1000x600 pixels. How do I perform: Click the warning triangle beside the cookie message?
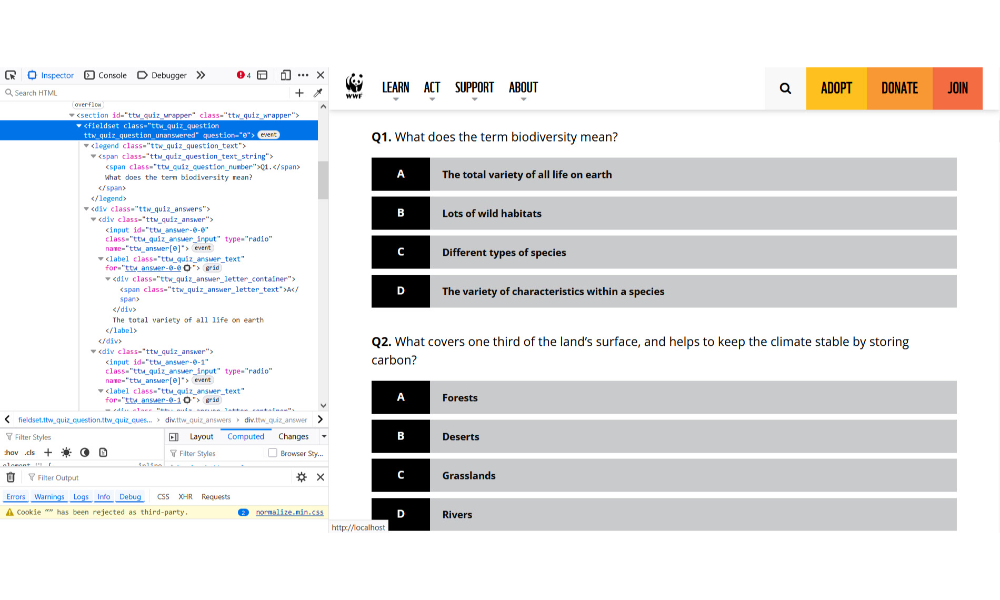tap(10, 513)
